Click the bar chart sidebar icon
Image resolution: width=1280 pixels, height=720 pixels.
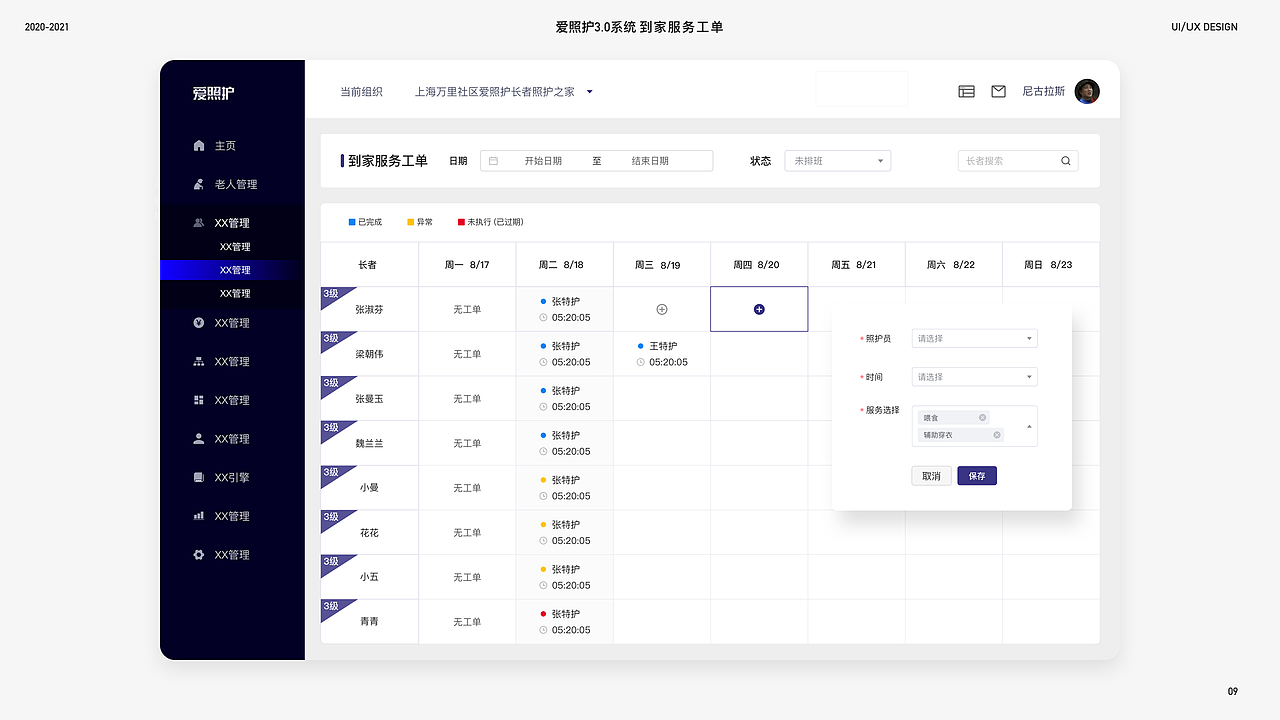pos(199,516)
